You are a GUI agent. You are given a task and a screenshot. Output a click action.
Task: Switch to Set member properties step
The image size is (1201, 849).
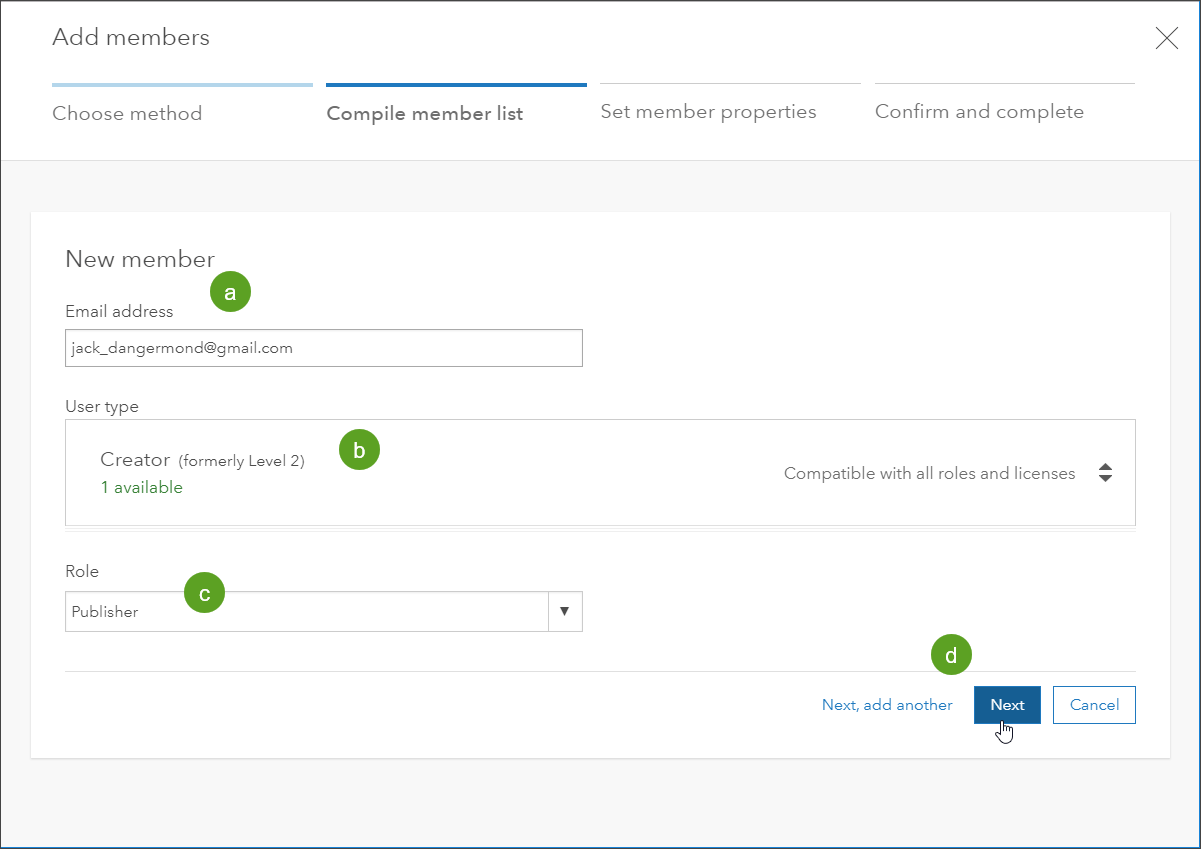pyautogui.click(x=708, y=111)
